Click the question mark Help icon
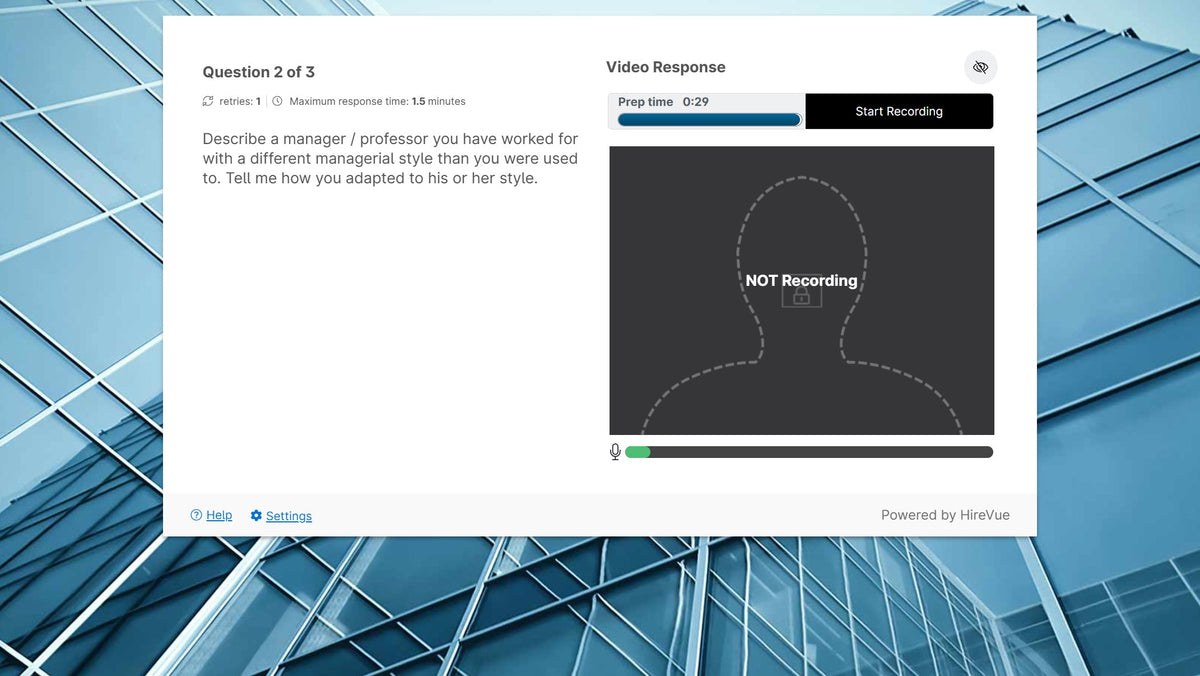Screen dimensions: 1200x676 196,515
